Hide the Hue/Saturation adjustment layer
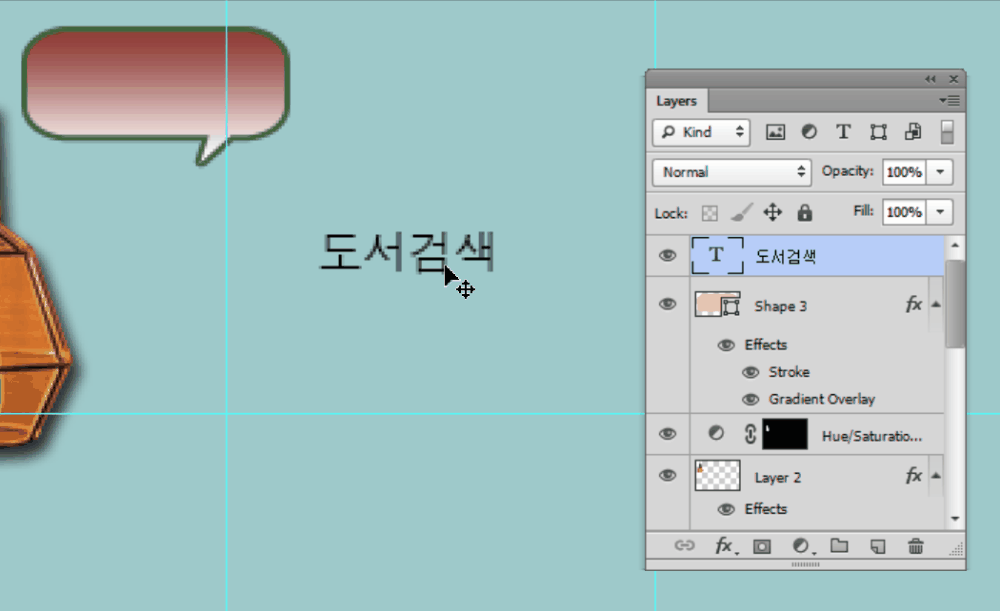 coord(668,434)
